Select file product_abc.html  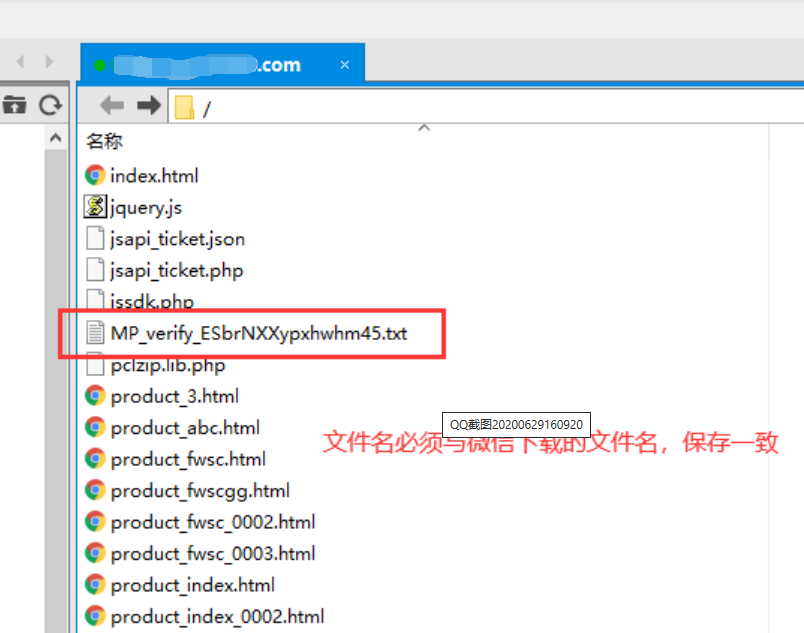185,428
